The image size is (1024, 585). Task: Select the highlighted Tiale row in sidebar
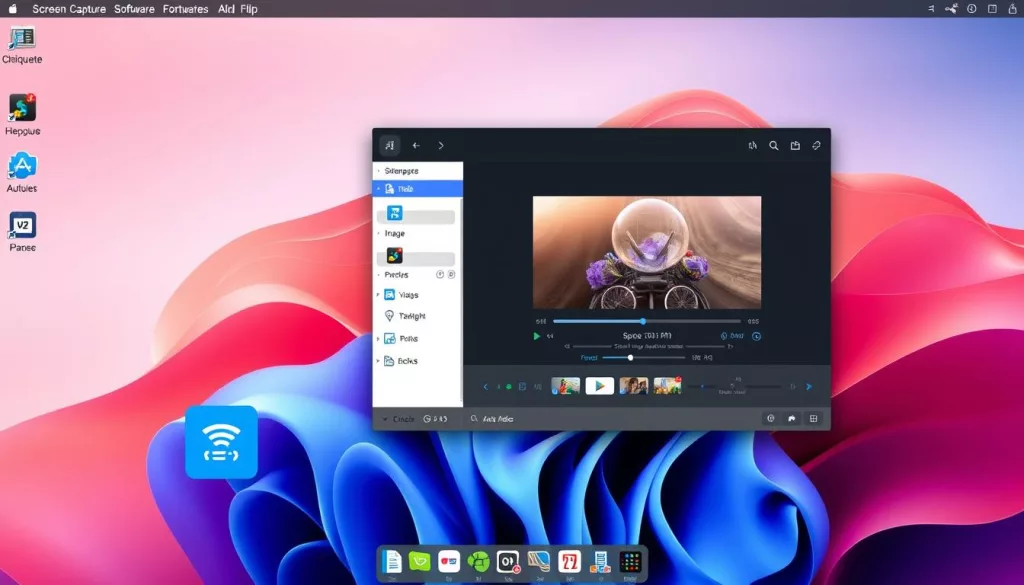[x=418, y=189]
